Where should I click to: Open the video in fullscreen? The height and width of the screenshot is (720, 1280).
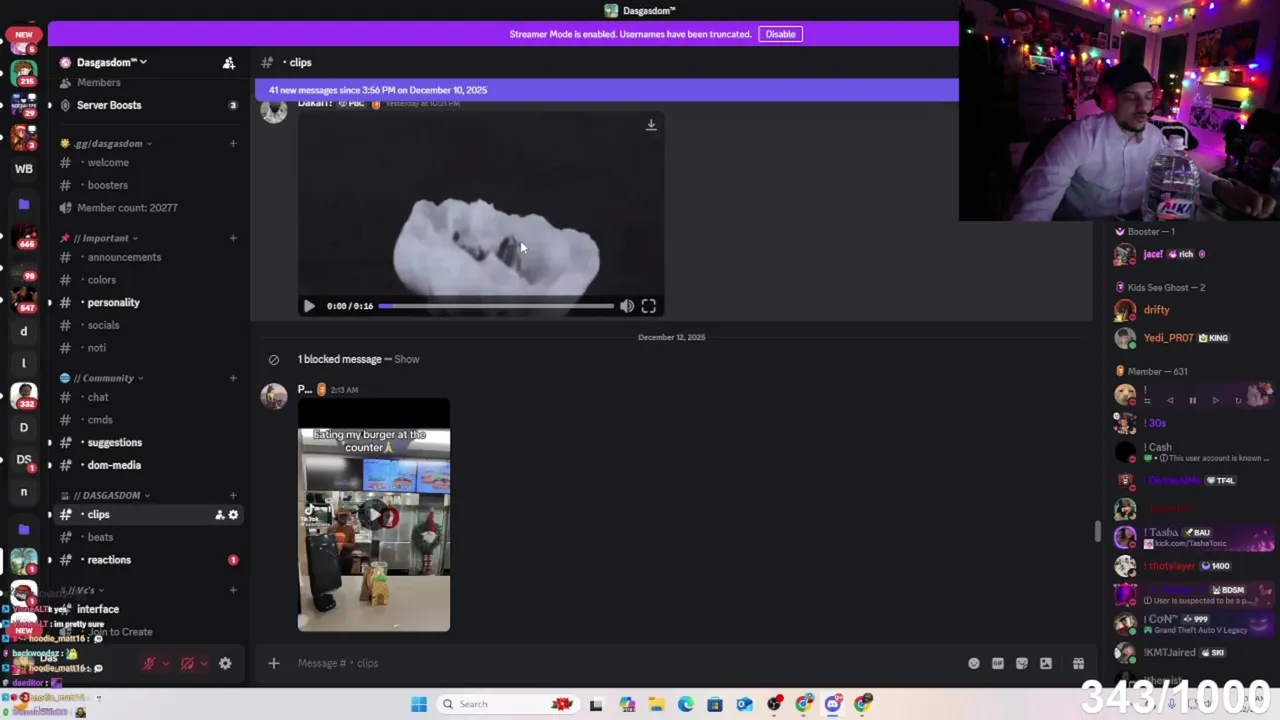649,306
